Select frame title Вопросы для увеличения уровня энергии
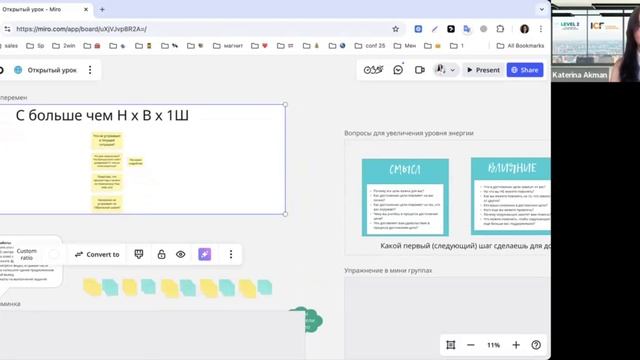 tap(409, 133)
